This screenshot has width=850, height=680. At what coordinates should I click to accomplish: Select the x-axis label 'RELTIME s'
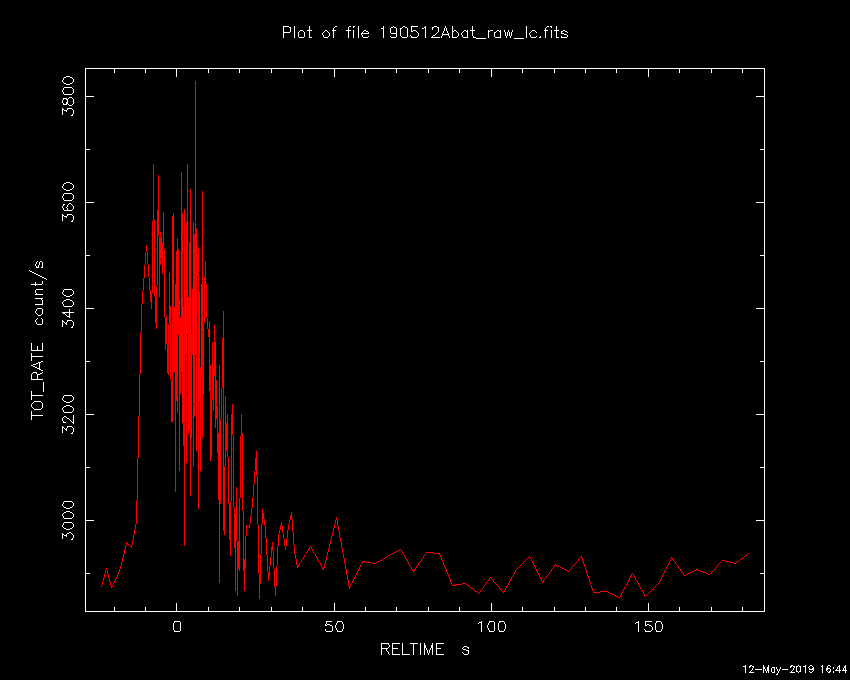click(x=424, y=649)
